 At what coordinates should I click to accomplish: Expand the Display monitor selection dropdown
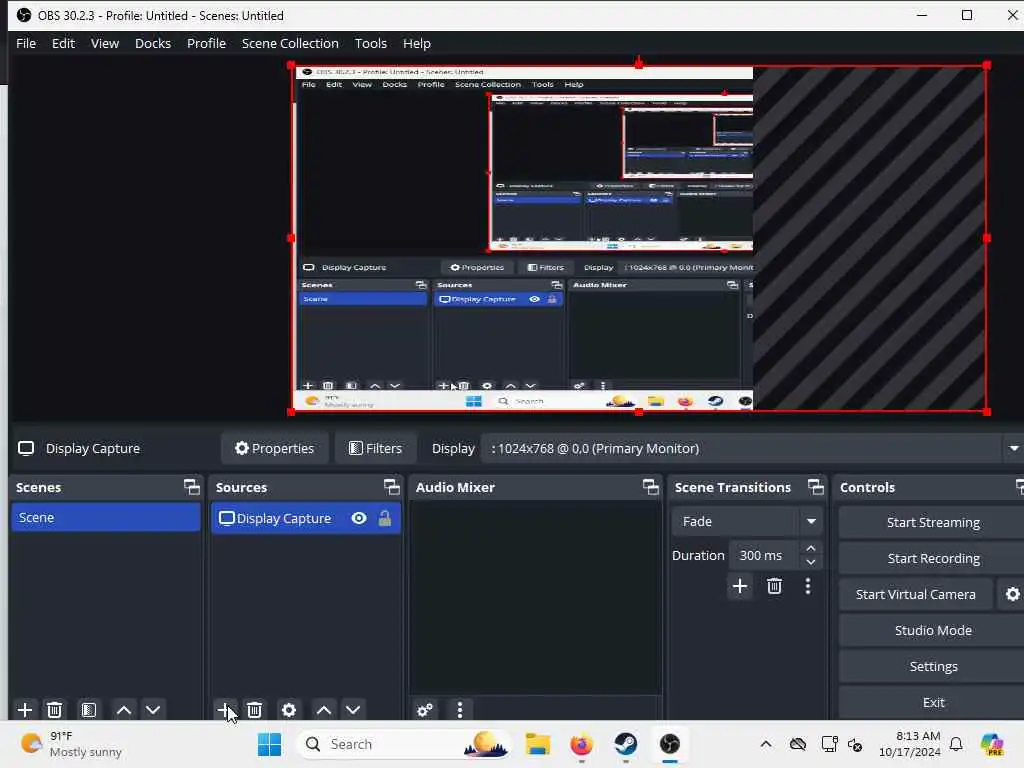[1014, 449]
